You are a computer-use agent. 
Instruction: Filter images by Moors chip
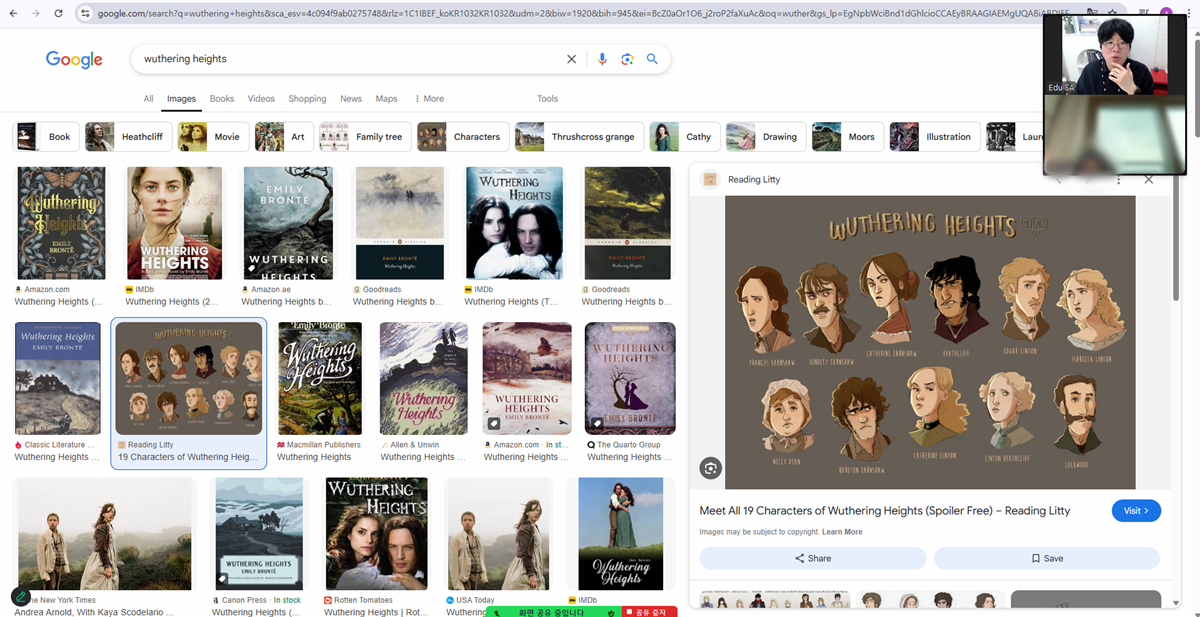(x=847, y=137)
